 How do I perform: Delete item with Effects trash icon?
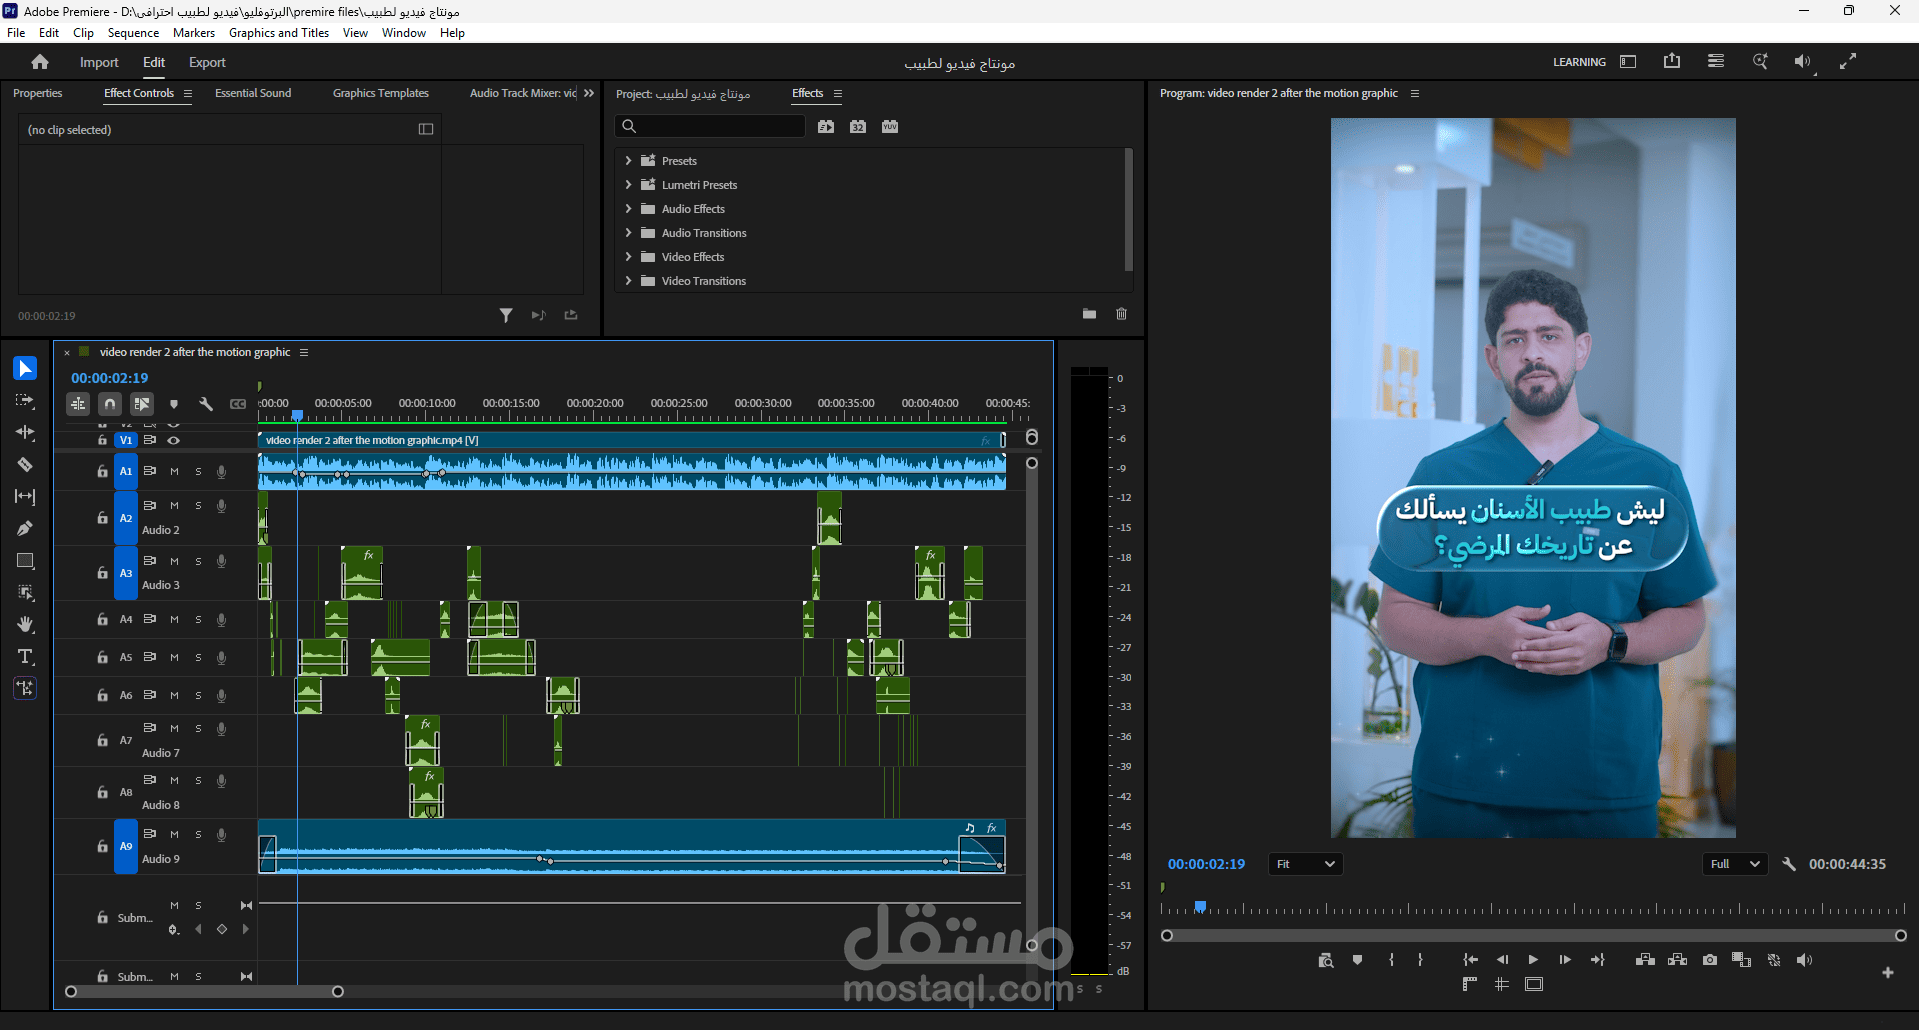[x=1122, y=314]
